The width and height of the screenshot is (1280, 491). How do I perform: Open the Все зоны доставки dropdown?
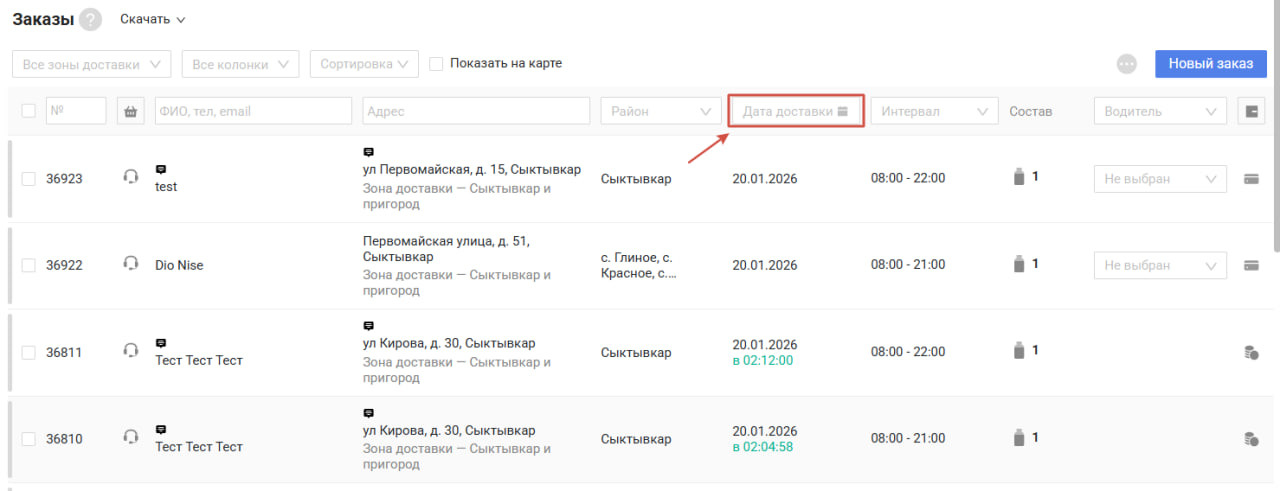(91, 64)
